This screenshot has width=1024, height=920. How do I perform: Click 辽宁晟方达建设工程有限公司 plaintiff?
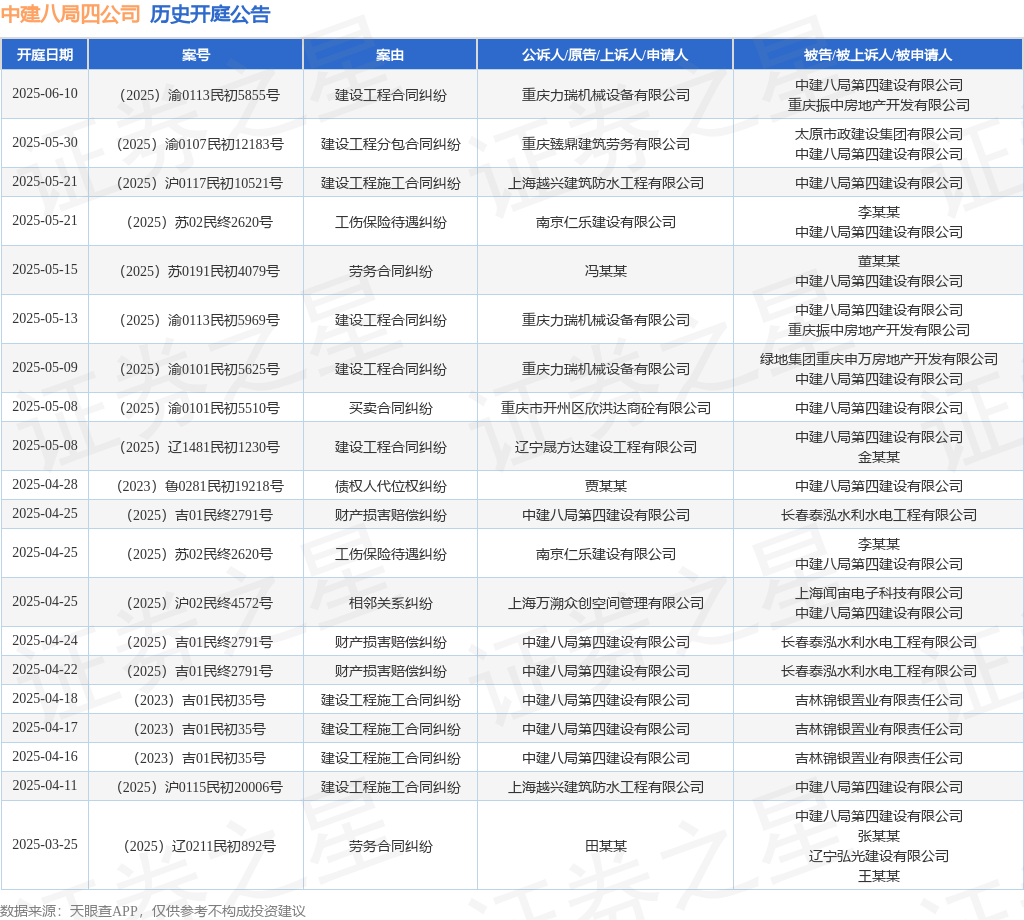tap(605, 447)
